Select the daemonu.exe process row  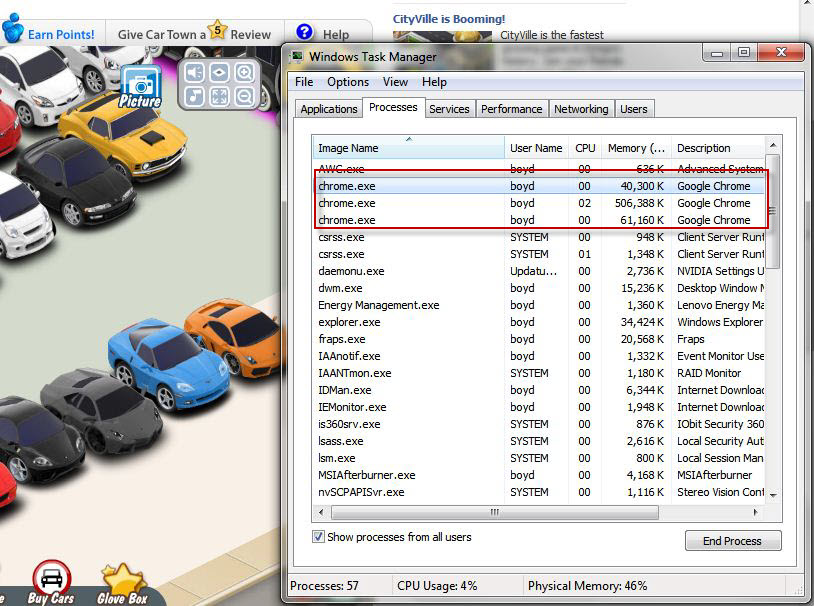pyautogui.click(x=539, y=271)
